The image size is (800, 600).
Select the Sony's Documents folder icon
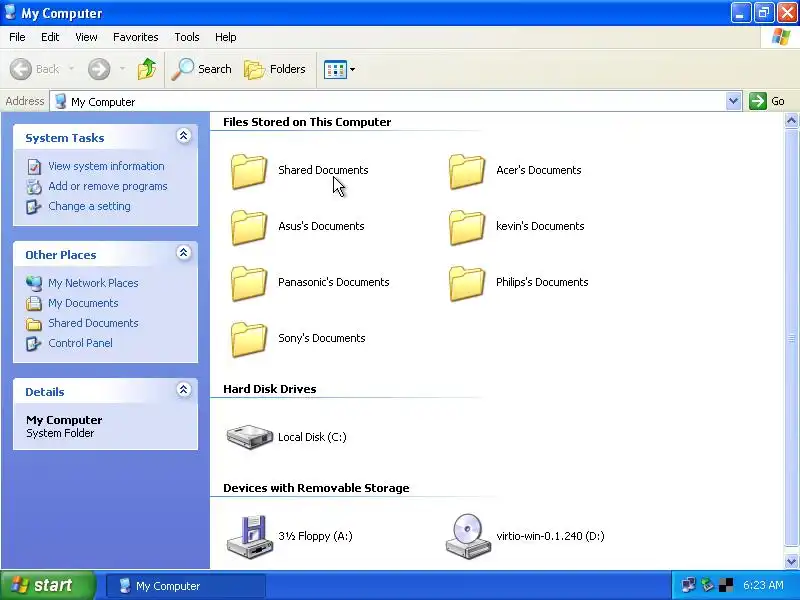(x=249, y=340)
